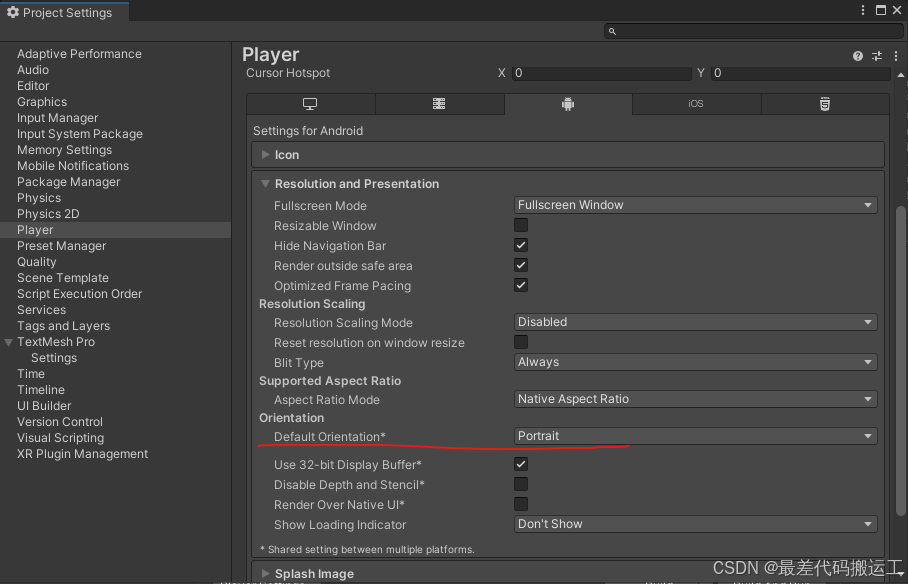908x584 pixels.
Task: Open the Version Control category
Action: [60, 422]
